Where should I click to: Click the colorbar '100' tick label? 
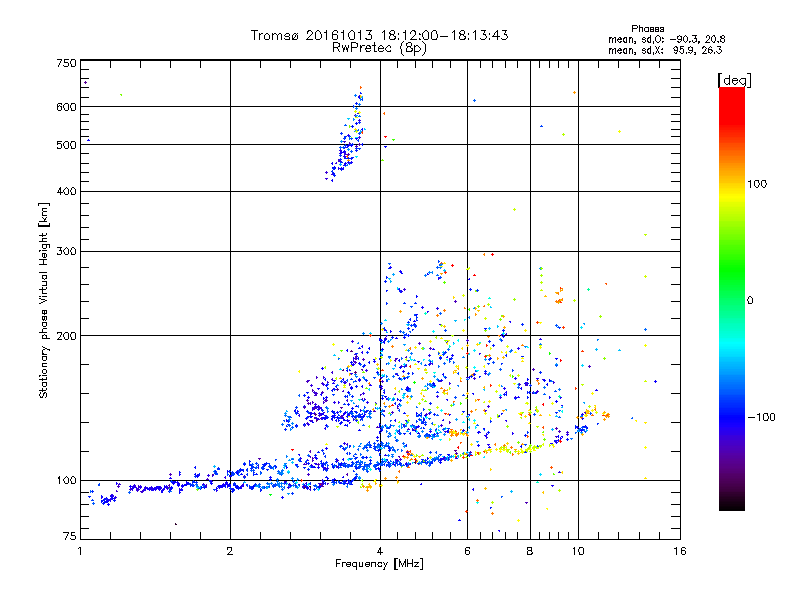pos(757,184)
